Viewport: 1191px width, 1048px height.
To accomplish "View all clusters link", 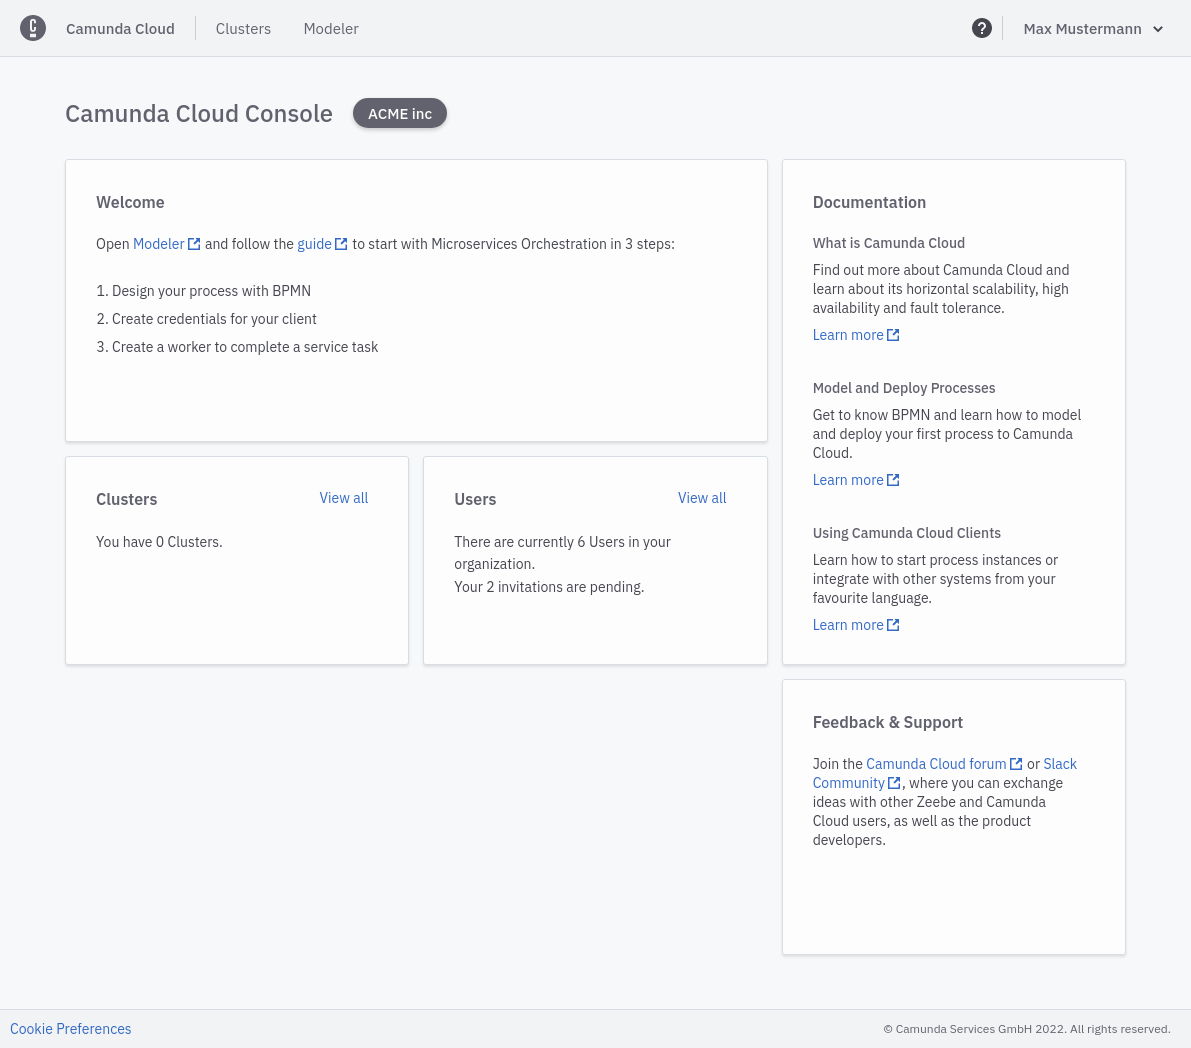I will [x=344, y=498].
